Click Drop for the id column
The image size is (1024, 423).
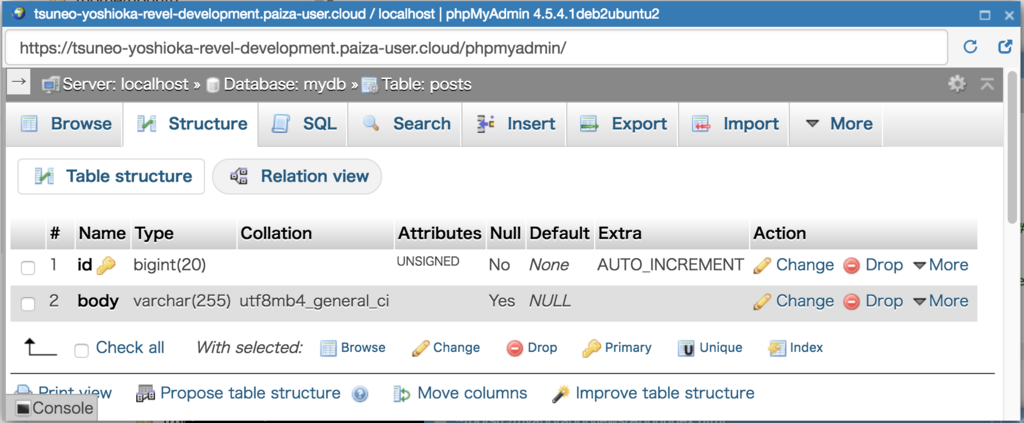(873, 265)
